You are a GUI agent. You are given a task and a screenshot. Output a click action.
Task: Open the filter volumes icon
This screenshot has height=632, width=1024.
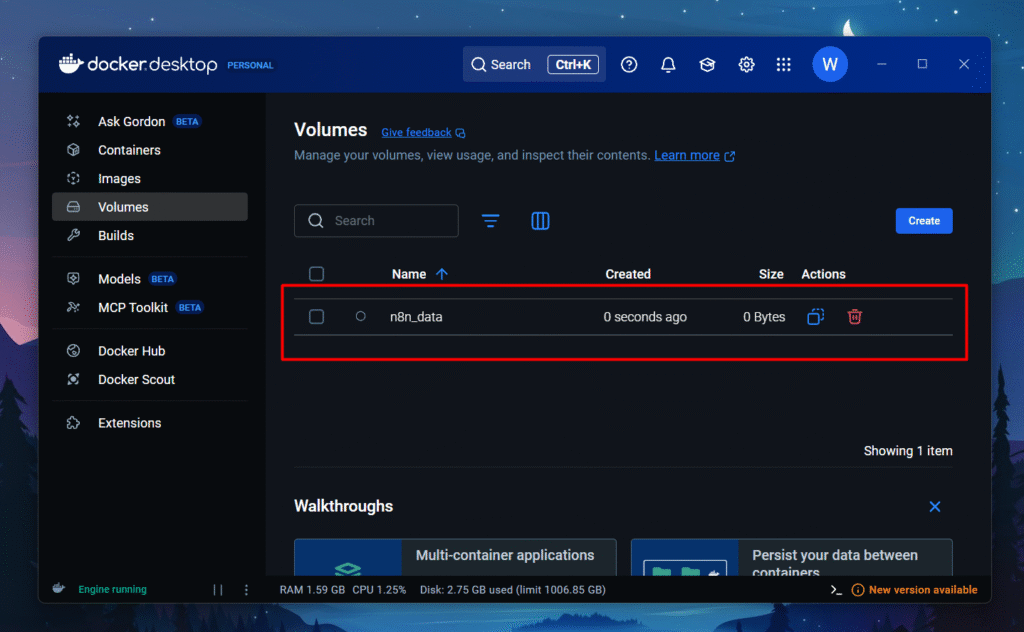pos(491,221)
